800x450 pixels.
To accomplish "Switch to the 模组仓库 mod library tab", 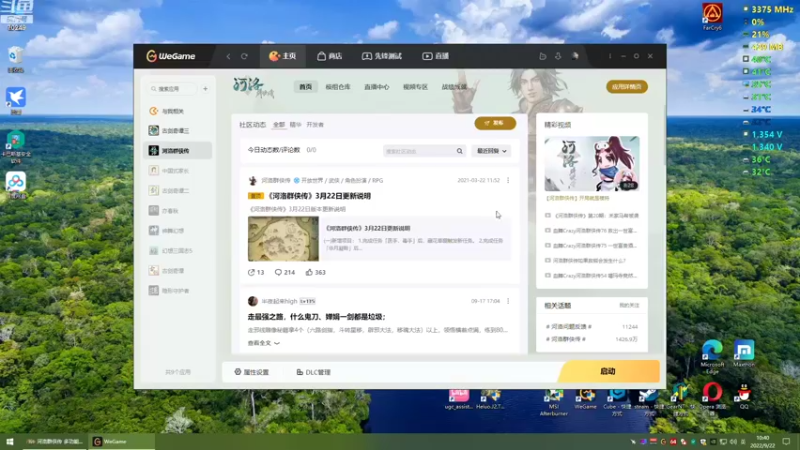I will point(338,87).
